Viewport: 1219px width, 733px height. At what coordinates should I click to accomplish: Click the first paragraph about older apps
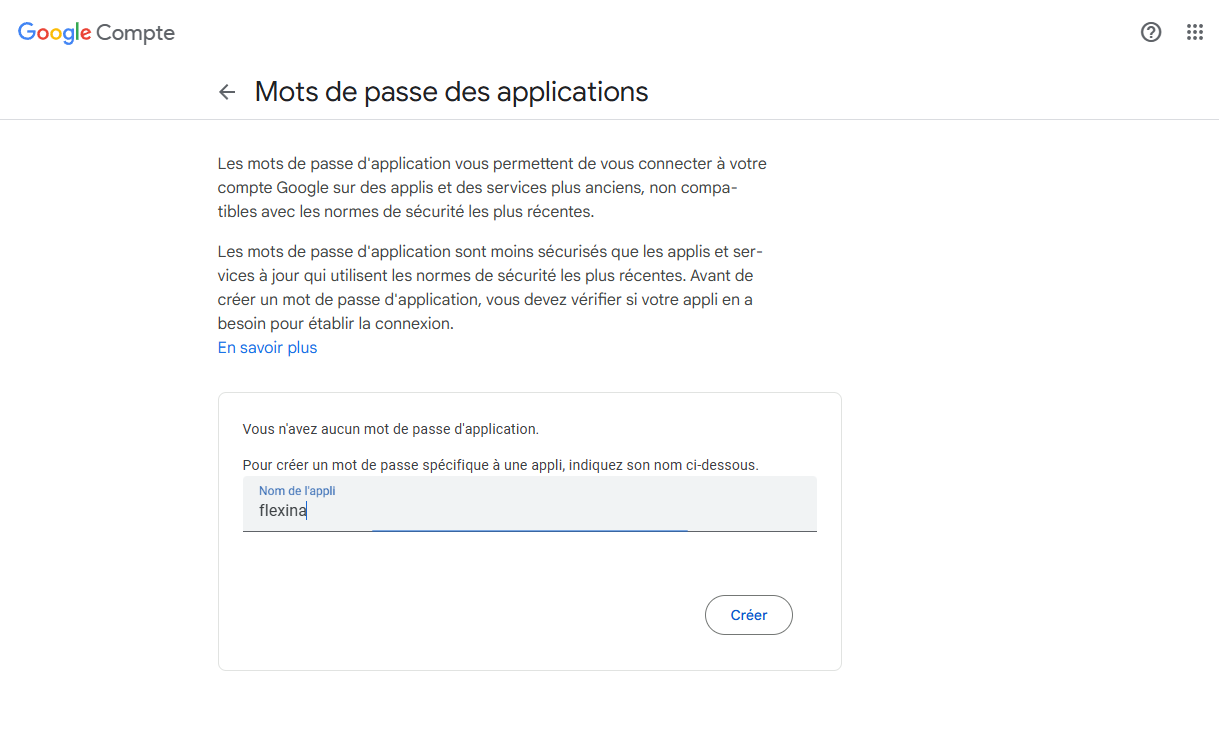click(x=492, y=187)
